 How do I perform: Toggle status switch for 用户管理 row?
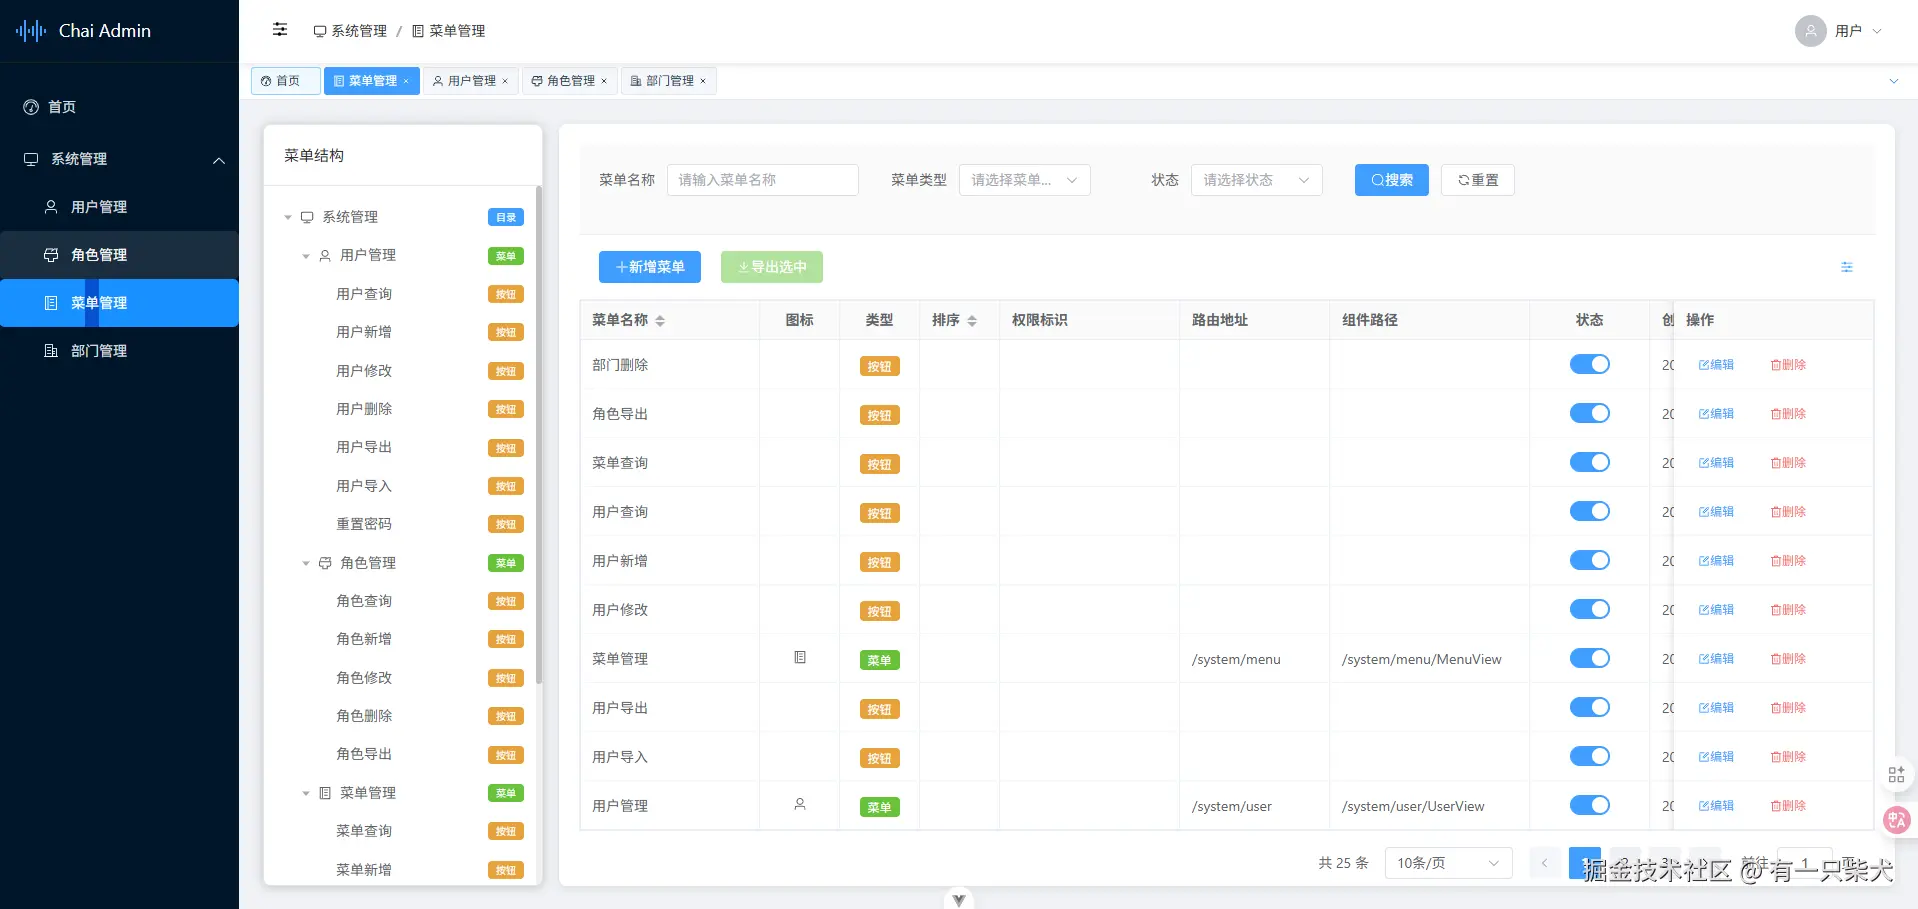(x=1589, y=805)
